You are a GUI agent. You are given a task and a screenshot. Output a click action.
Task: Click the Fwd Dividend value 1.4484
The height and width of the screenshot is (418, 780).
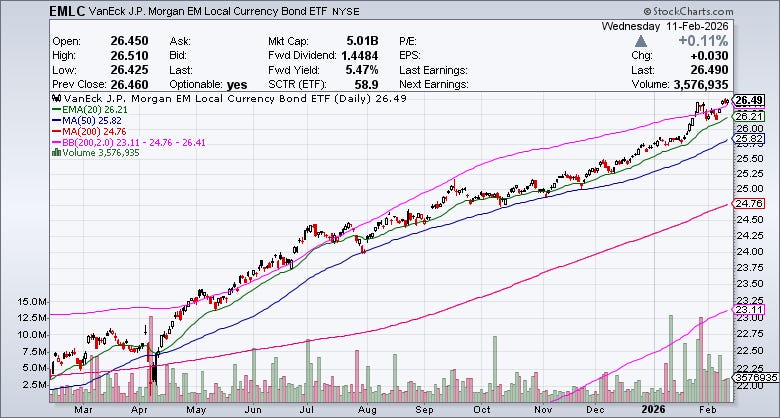click(x=360, y=55)
